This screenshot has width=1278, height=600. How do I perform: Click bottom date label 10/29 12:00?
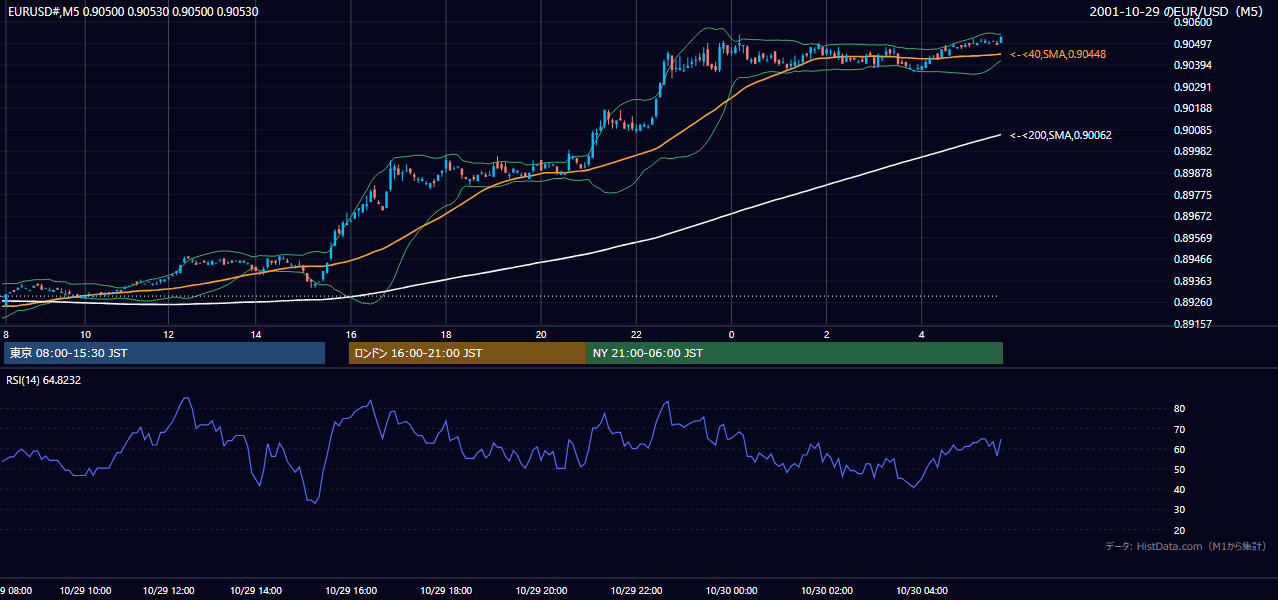pyautogui.click(x=168, y=591)
